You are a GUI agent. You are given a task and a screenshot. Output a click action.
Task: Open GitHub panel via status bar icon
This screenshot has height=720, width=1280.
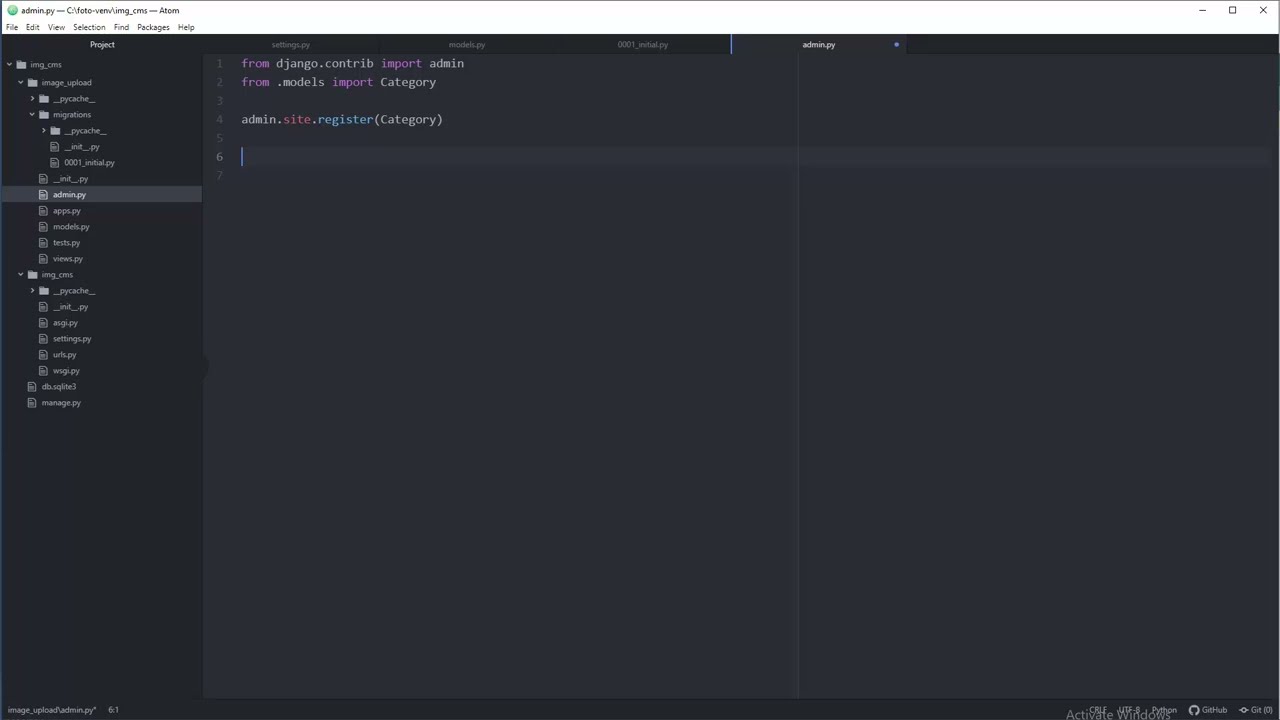(1207, 710)
